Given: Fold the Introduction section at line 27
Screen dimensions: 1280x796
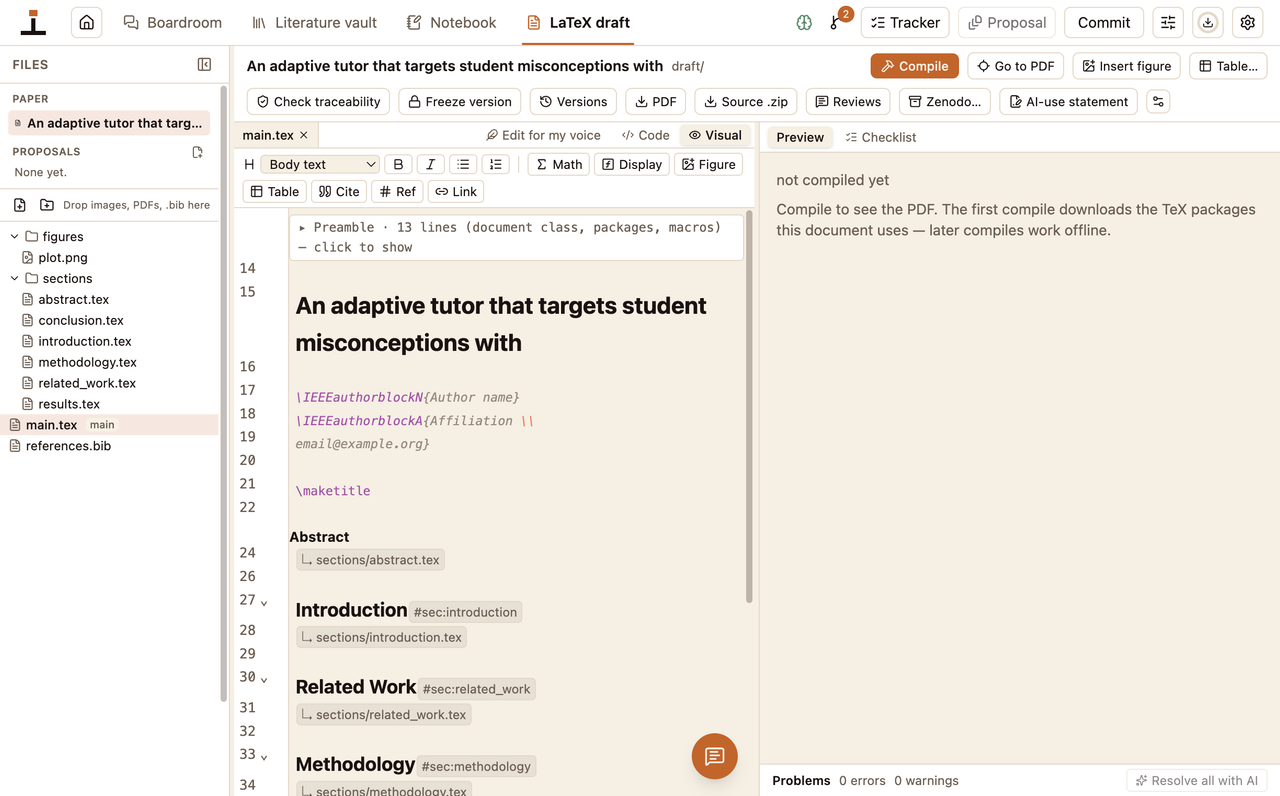Looking at the screenshot, I should tap(264, 603).
